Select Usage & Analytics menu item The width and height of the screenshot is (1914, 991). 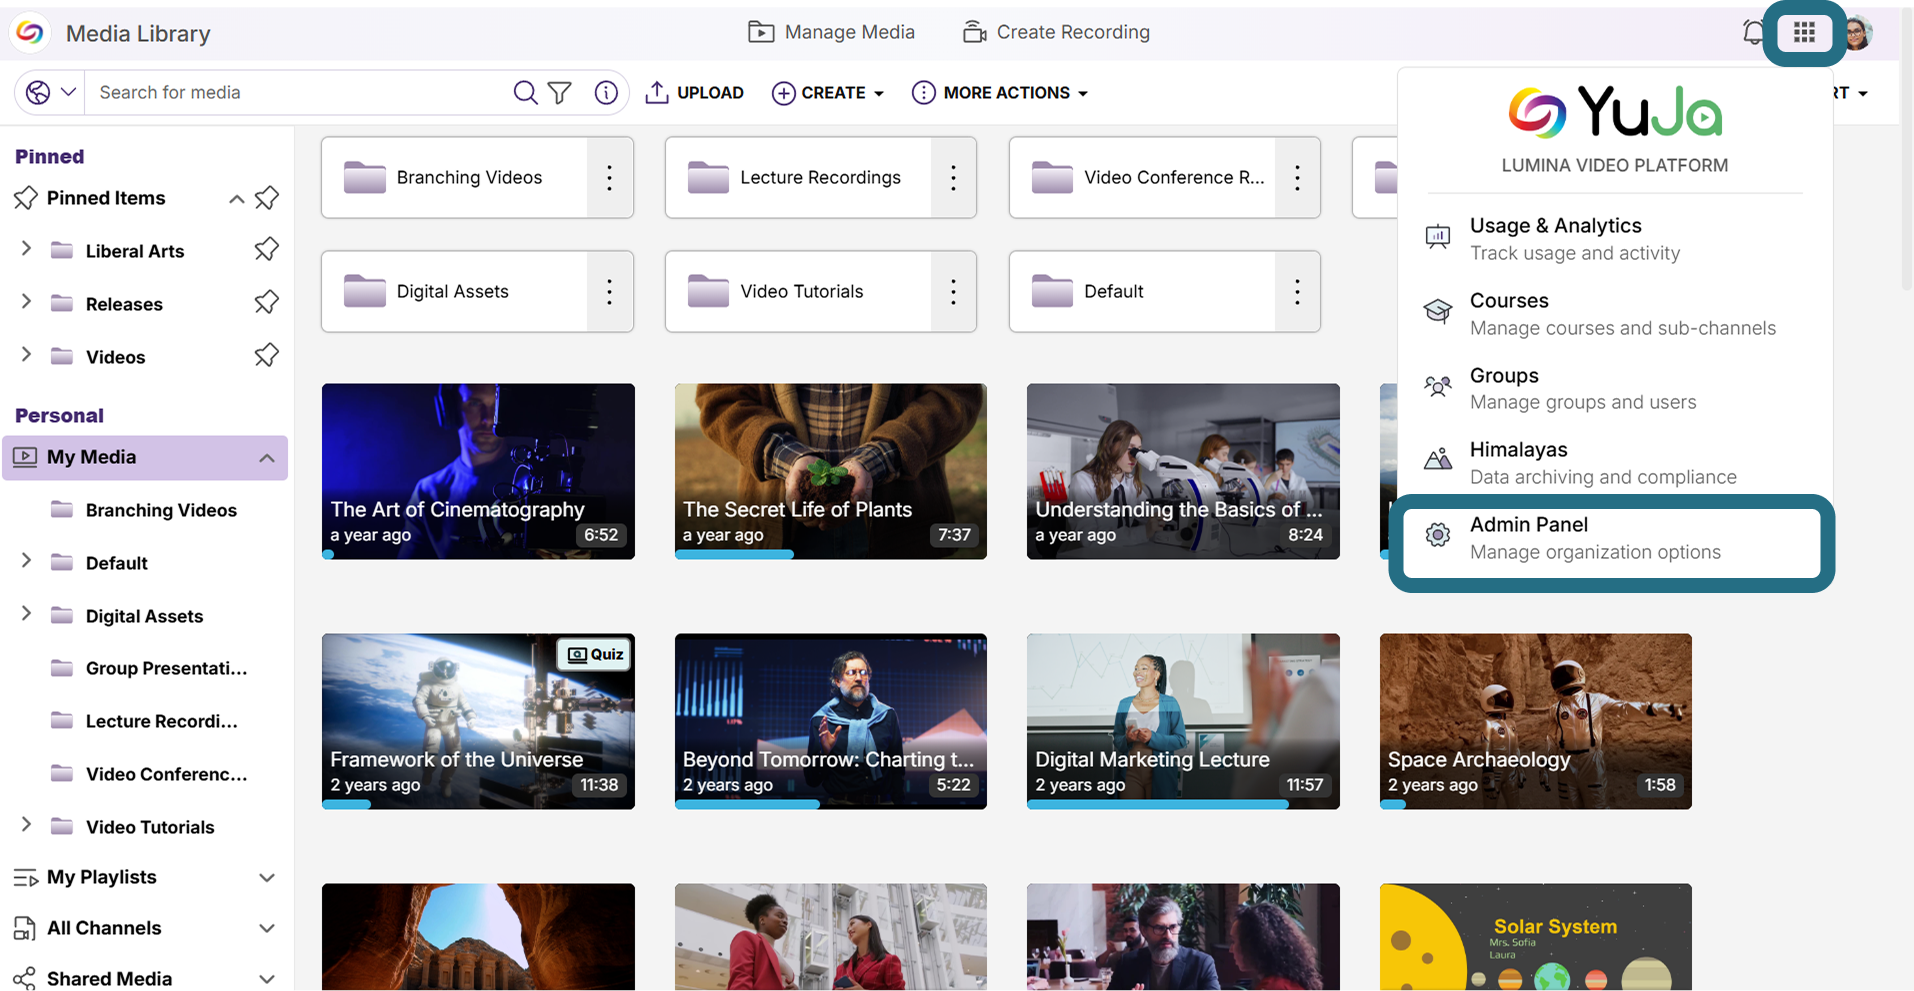tap(1614, 238)
